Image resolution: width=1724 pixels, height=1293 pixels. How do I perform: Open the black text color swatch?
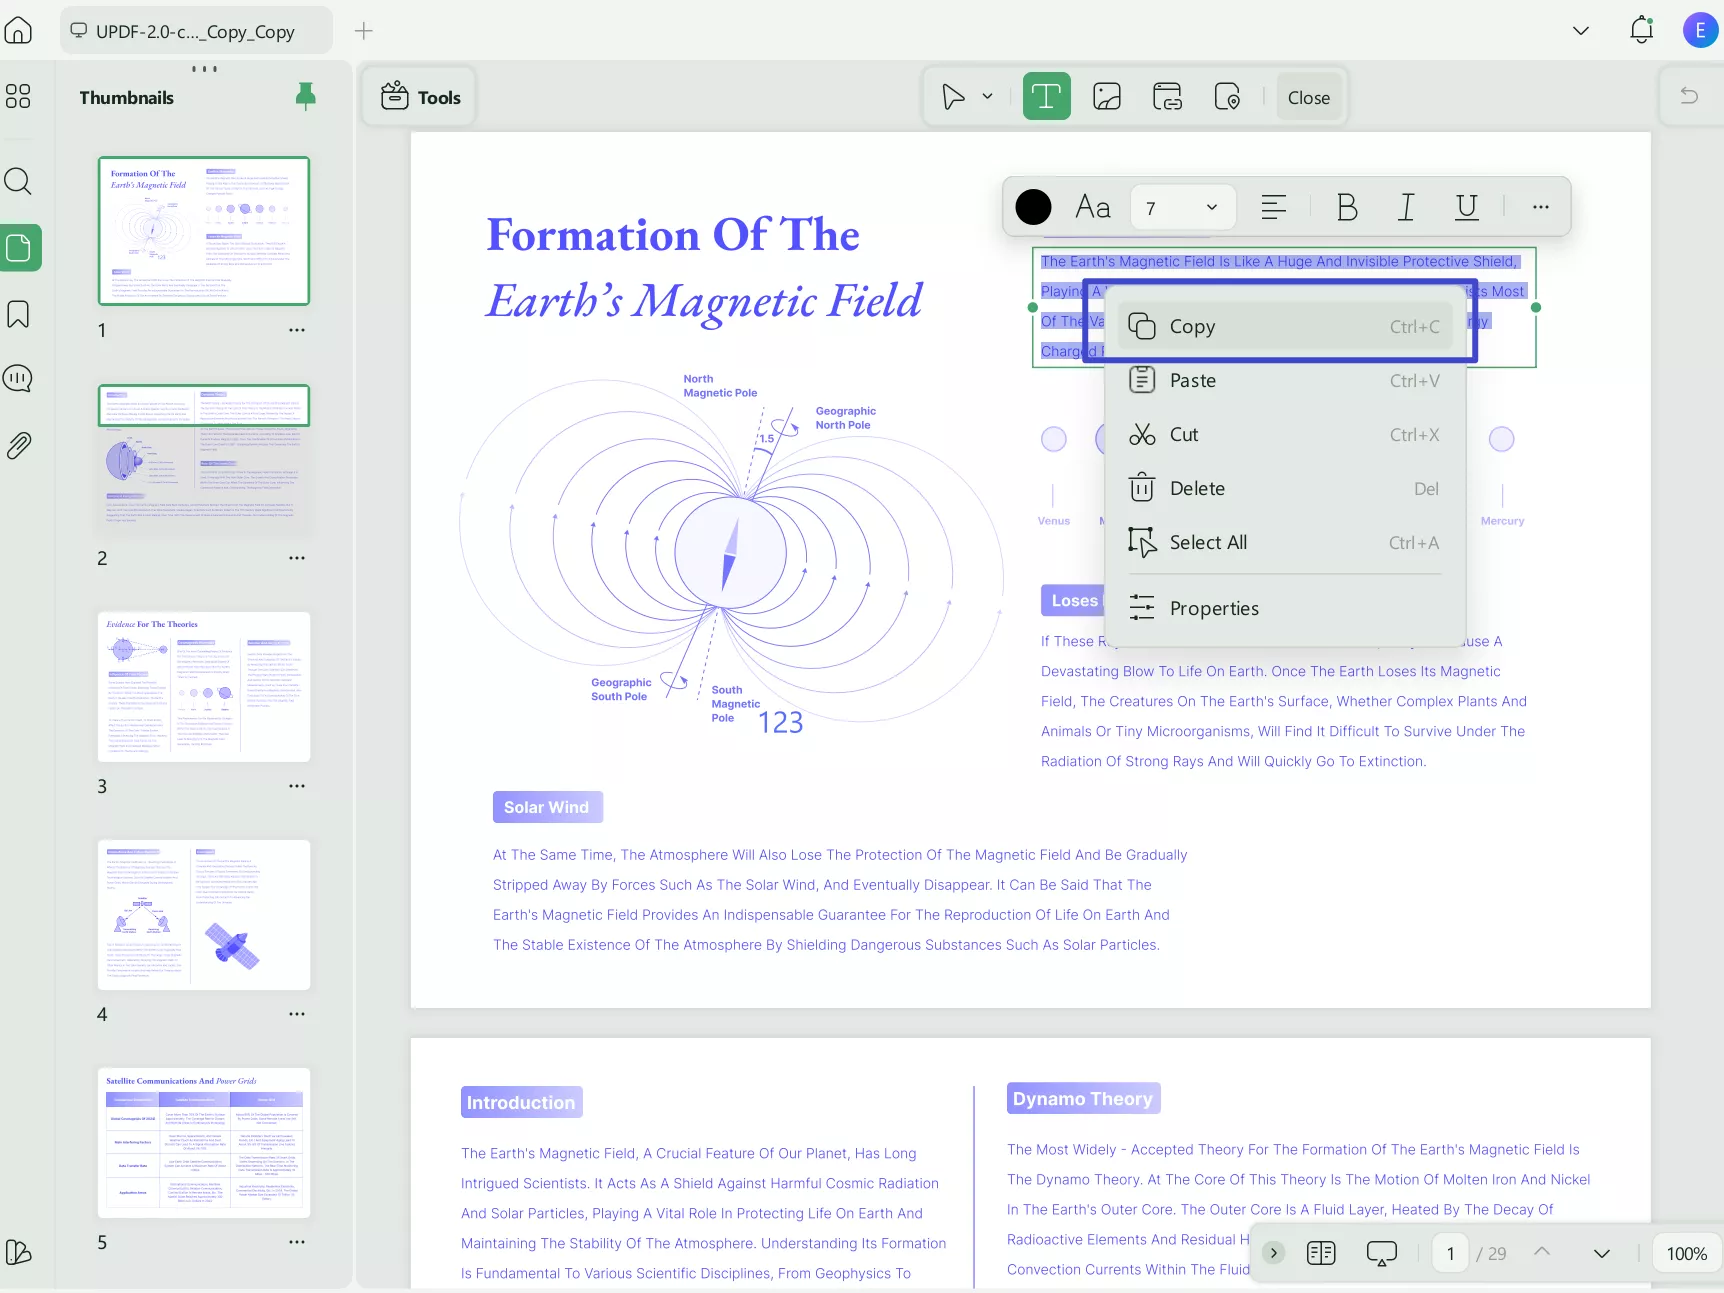[1033, 207]
